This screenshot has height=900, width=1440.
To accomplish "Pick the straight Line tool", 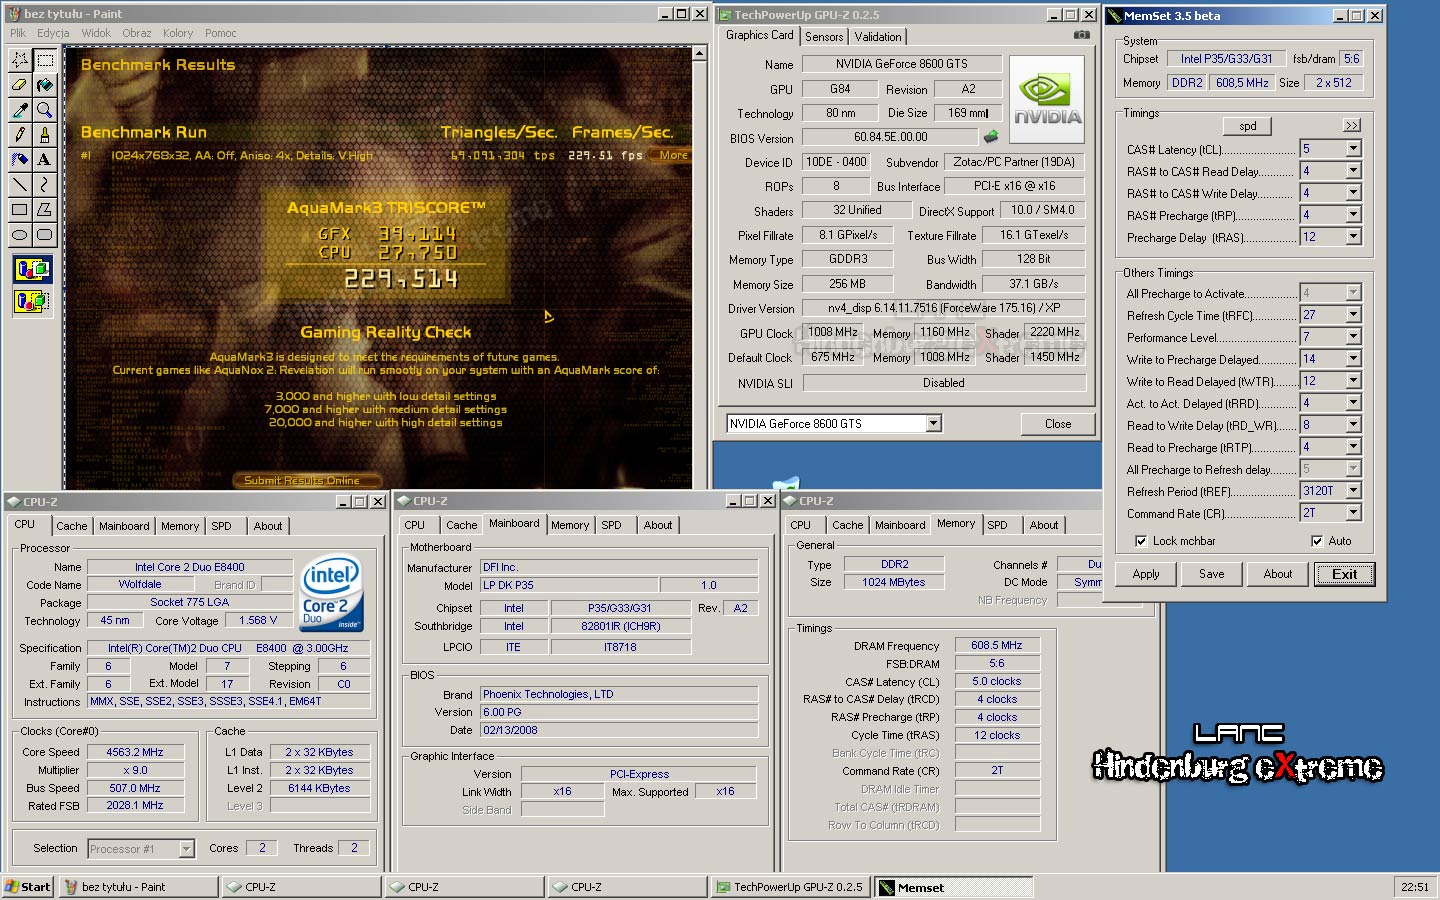I will pyautogui.click(x=19, y=185).
